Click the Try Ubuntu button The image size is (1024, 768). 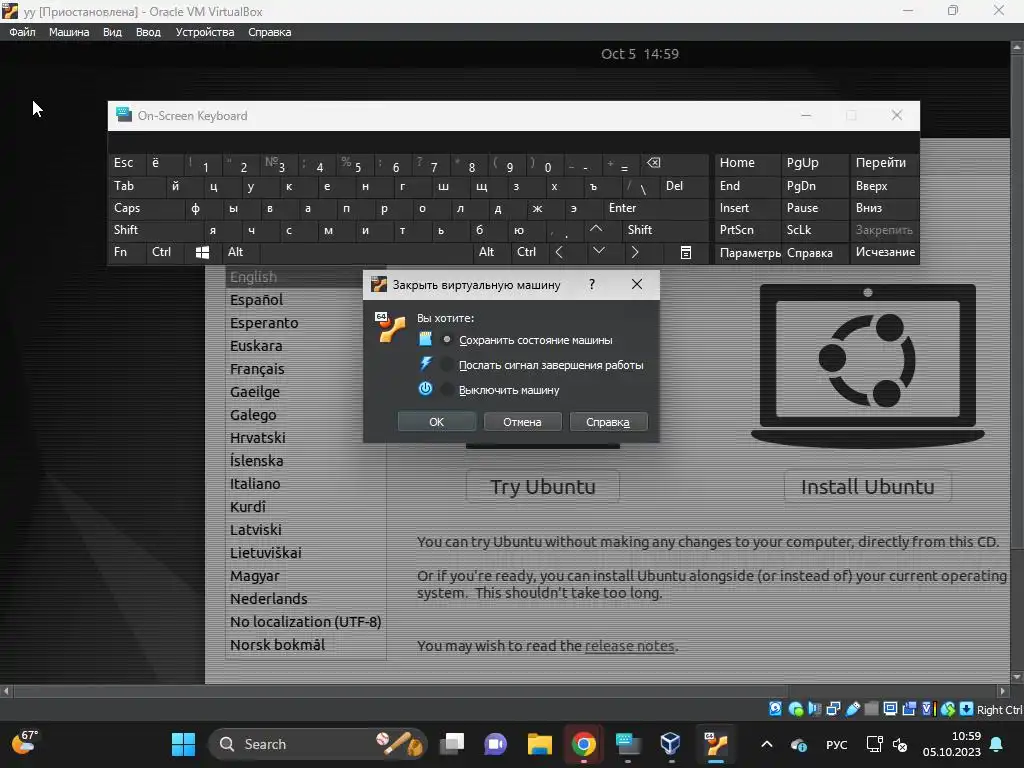(x=543, y=487)
